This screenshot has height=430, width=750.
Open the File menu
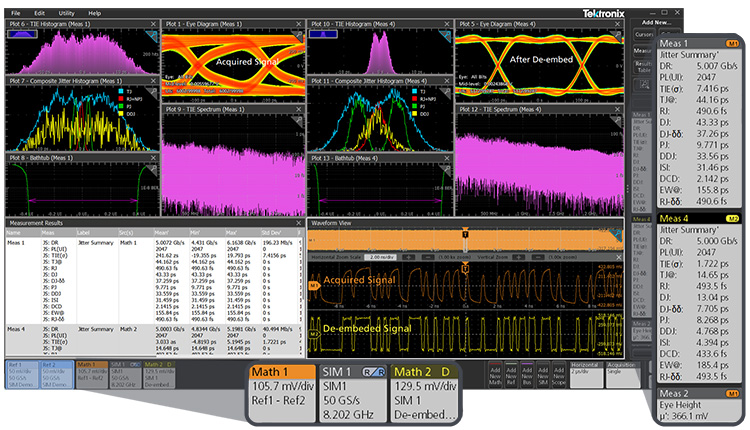pos(13,13)
